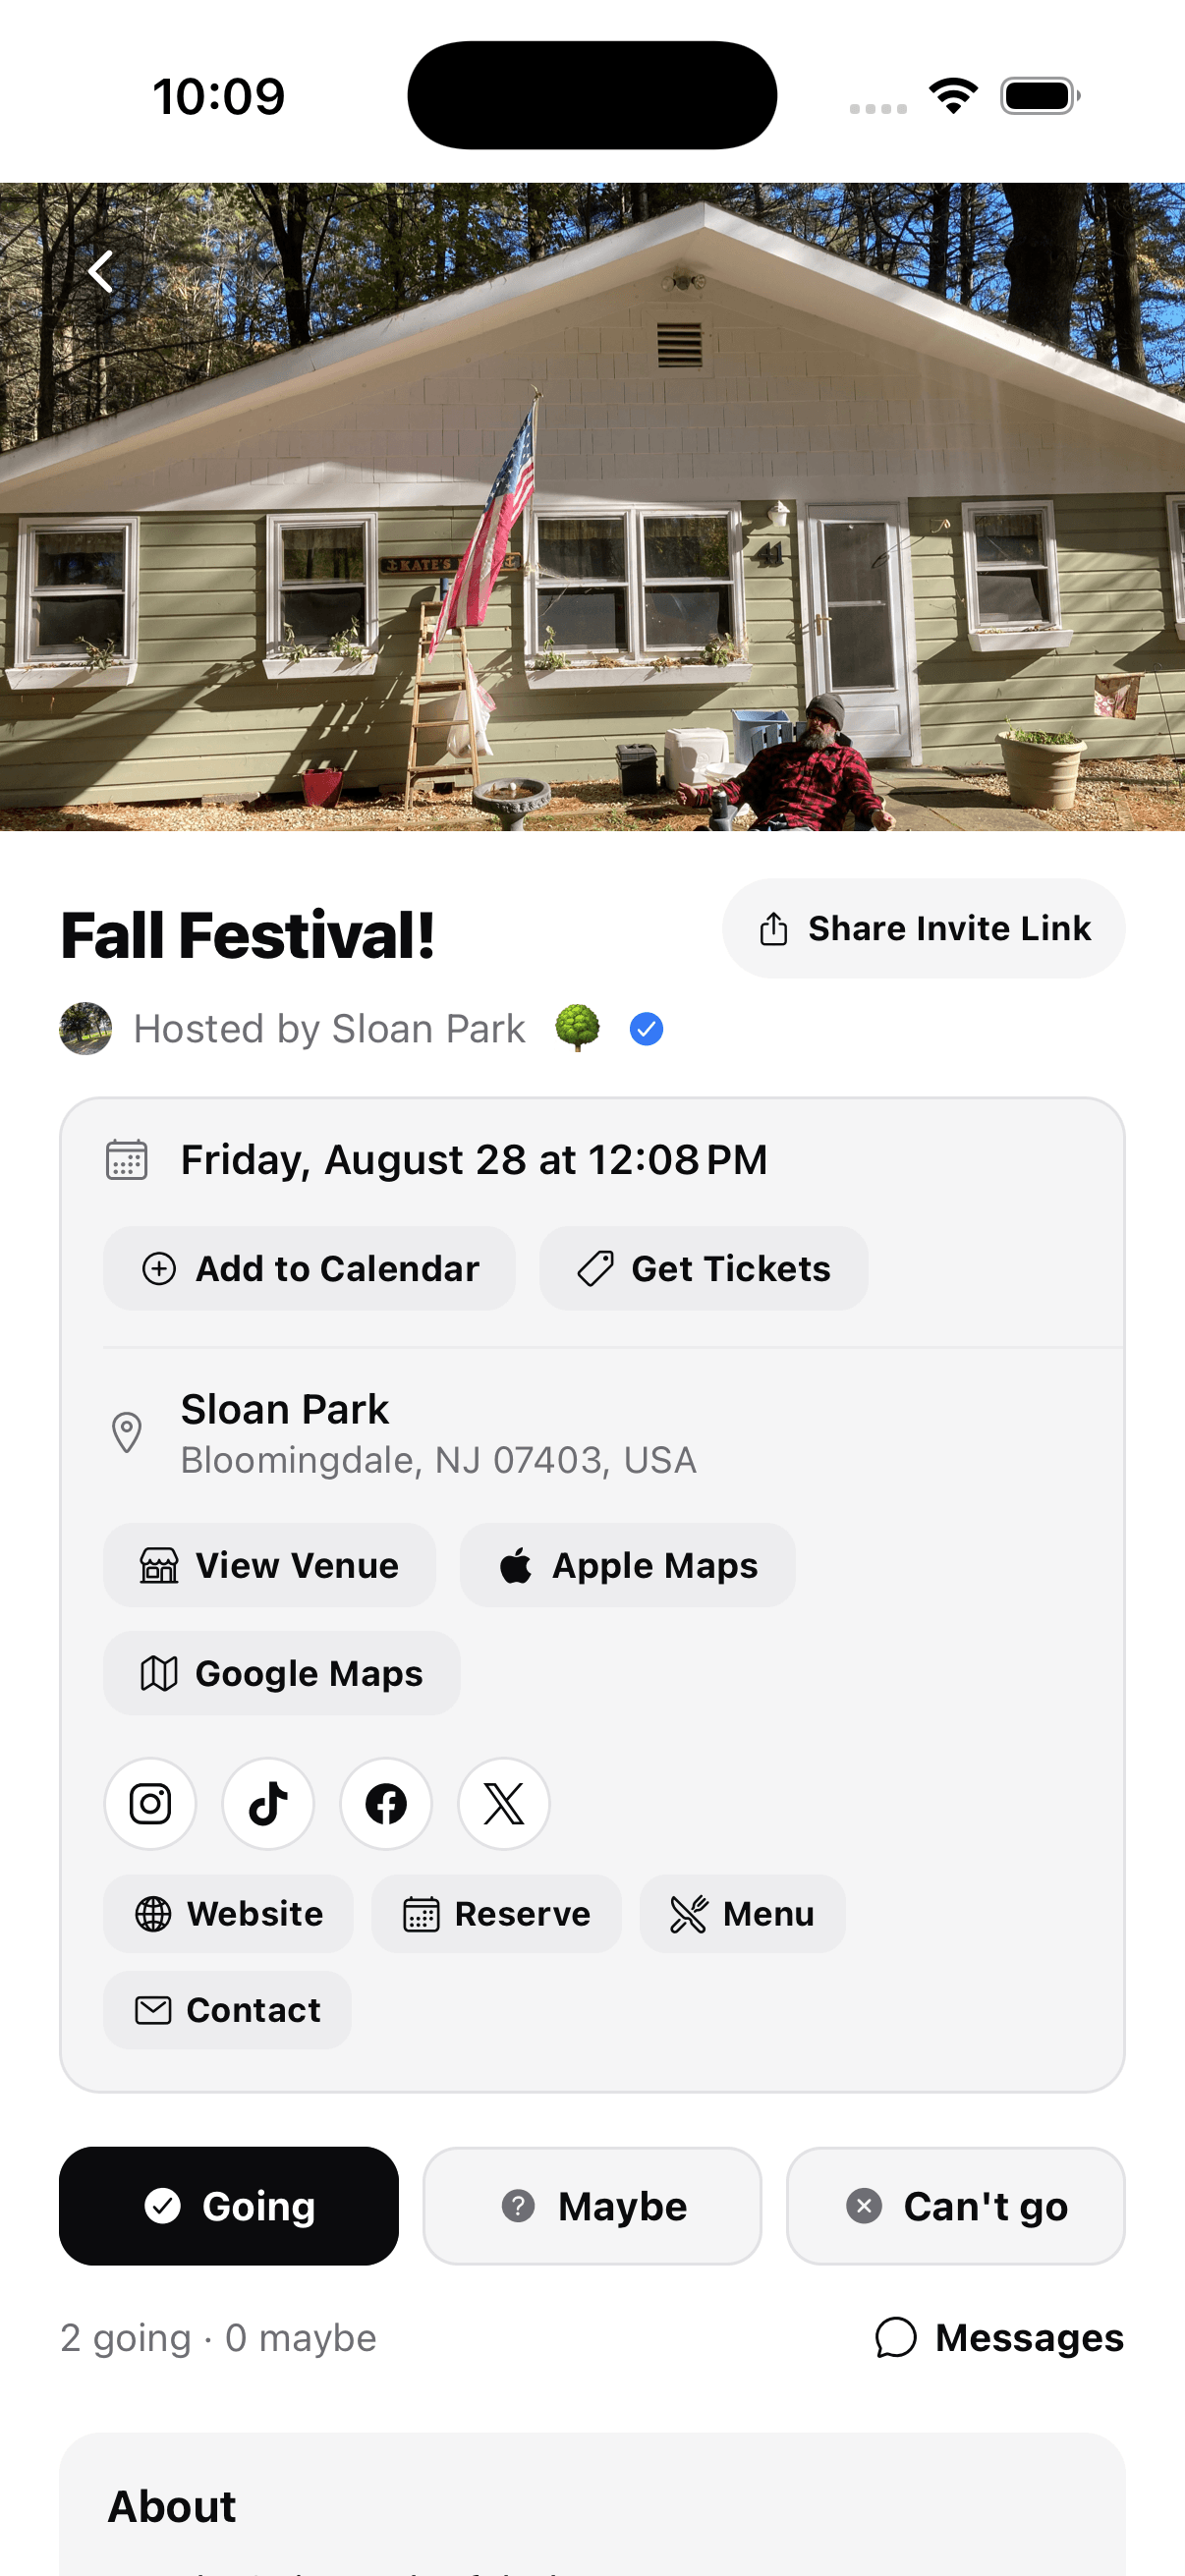Tap the back chevron arrow
This screenshot has width=1185, height=2576.
(101, 271)
